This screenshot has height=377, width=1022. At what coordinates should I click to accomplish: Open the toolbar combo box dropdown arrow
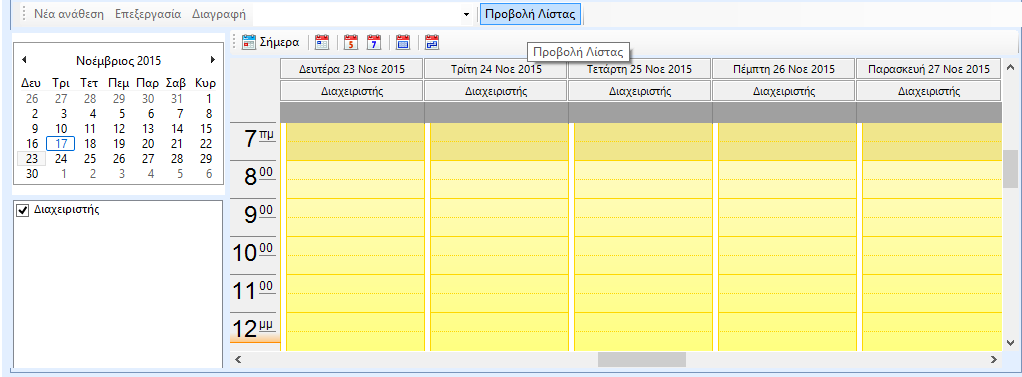(467, 14)
